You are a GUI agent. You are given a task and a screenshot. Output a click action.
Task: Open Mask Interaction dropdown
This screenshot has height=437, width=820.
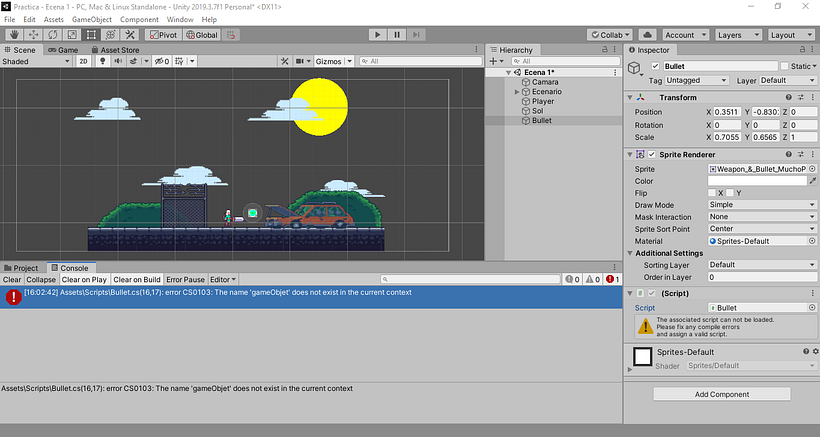pyautogui.click(x=762, y=217)
